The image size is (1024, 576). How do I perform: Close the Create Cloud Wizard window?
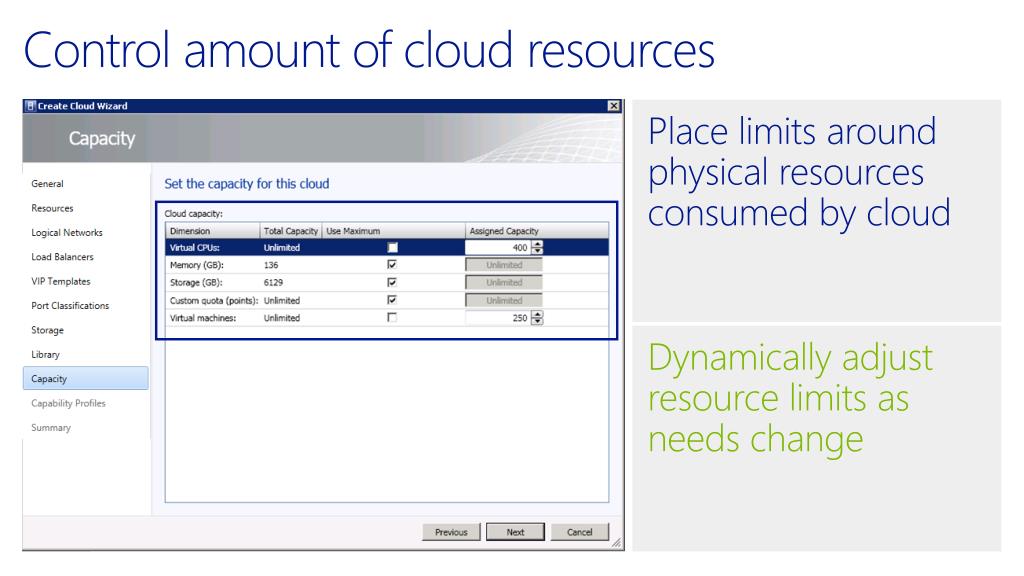(x=613, y=106)
